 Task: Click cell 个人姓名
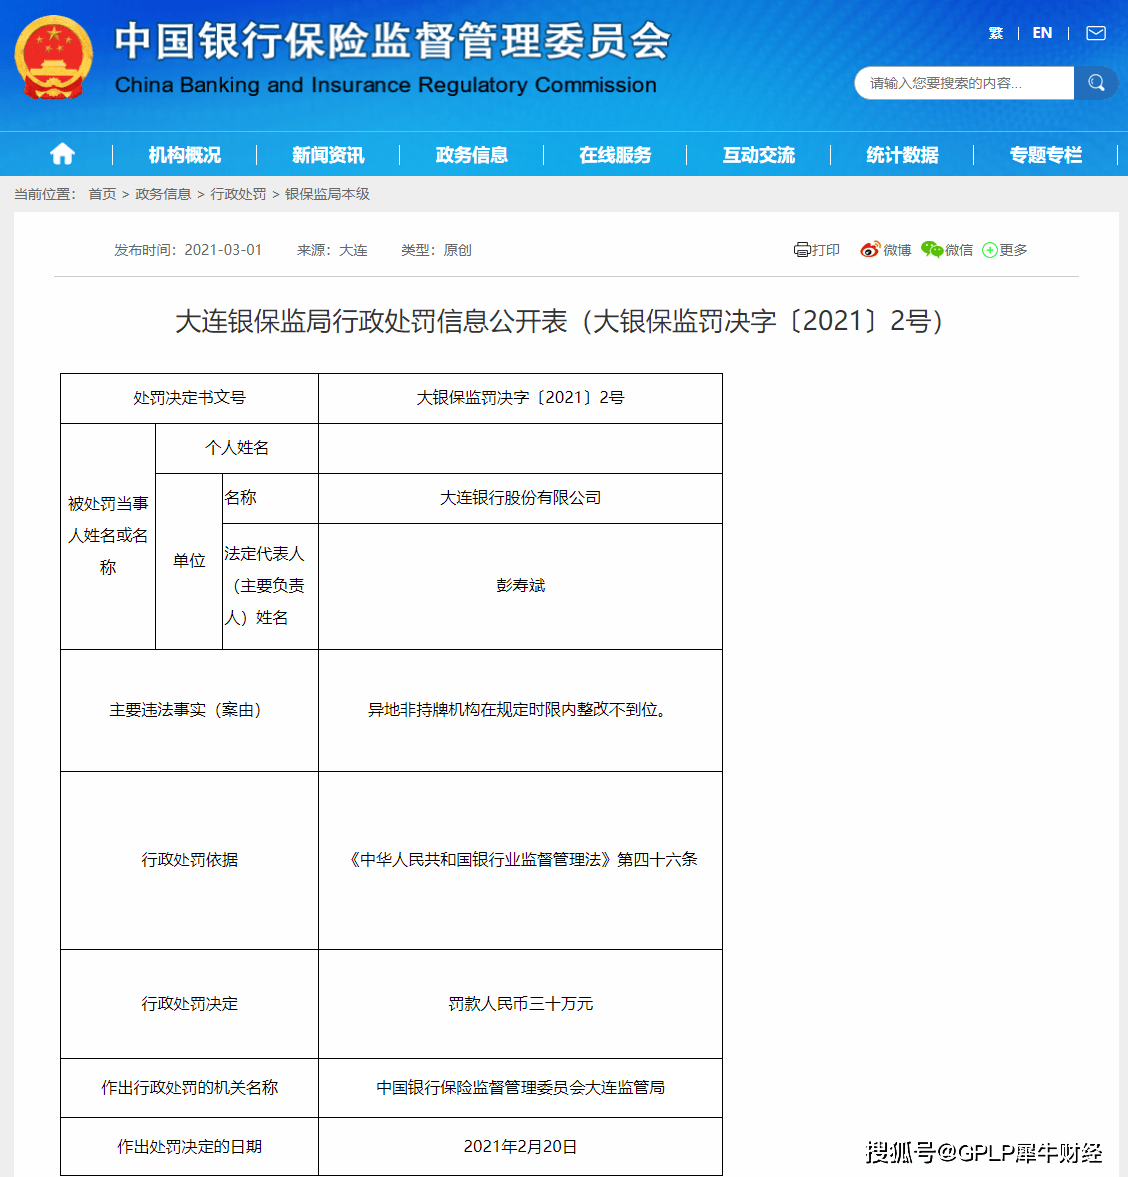coord(236,448)
